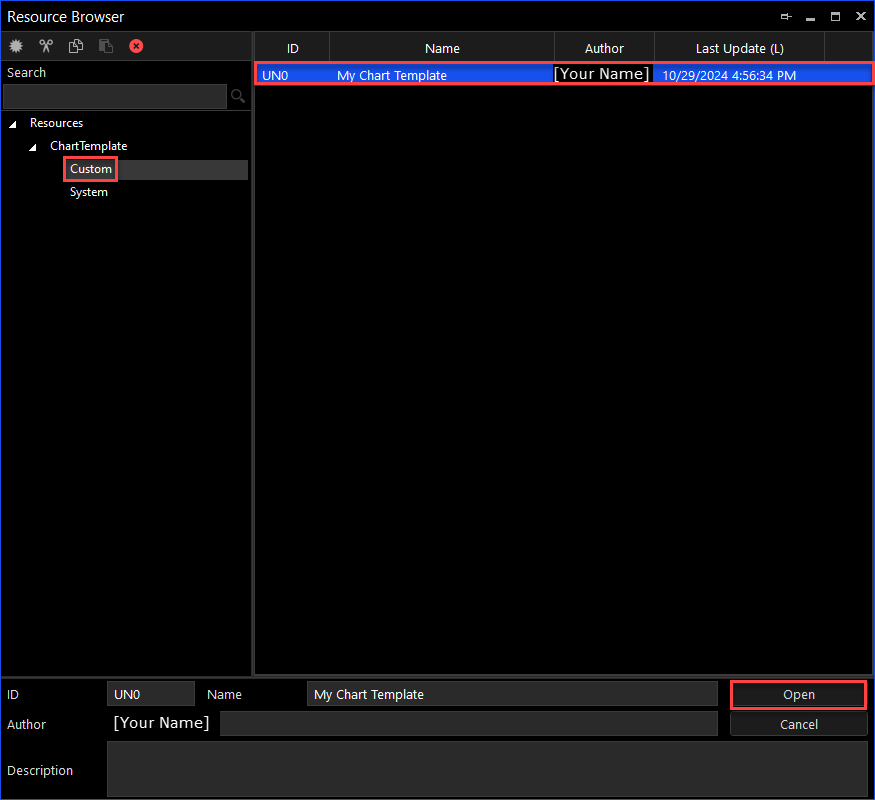Click the ID field containing UN0

(x=151, y=694)
